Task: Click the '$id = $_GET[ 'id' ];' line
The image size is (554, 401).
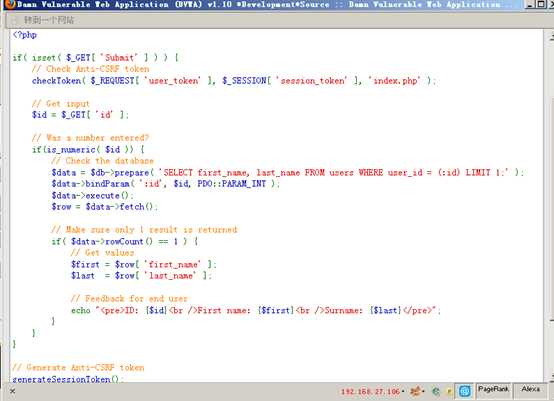Action: click(80, 114)
